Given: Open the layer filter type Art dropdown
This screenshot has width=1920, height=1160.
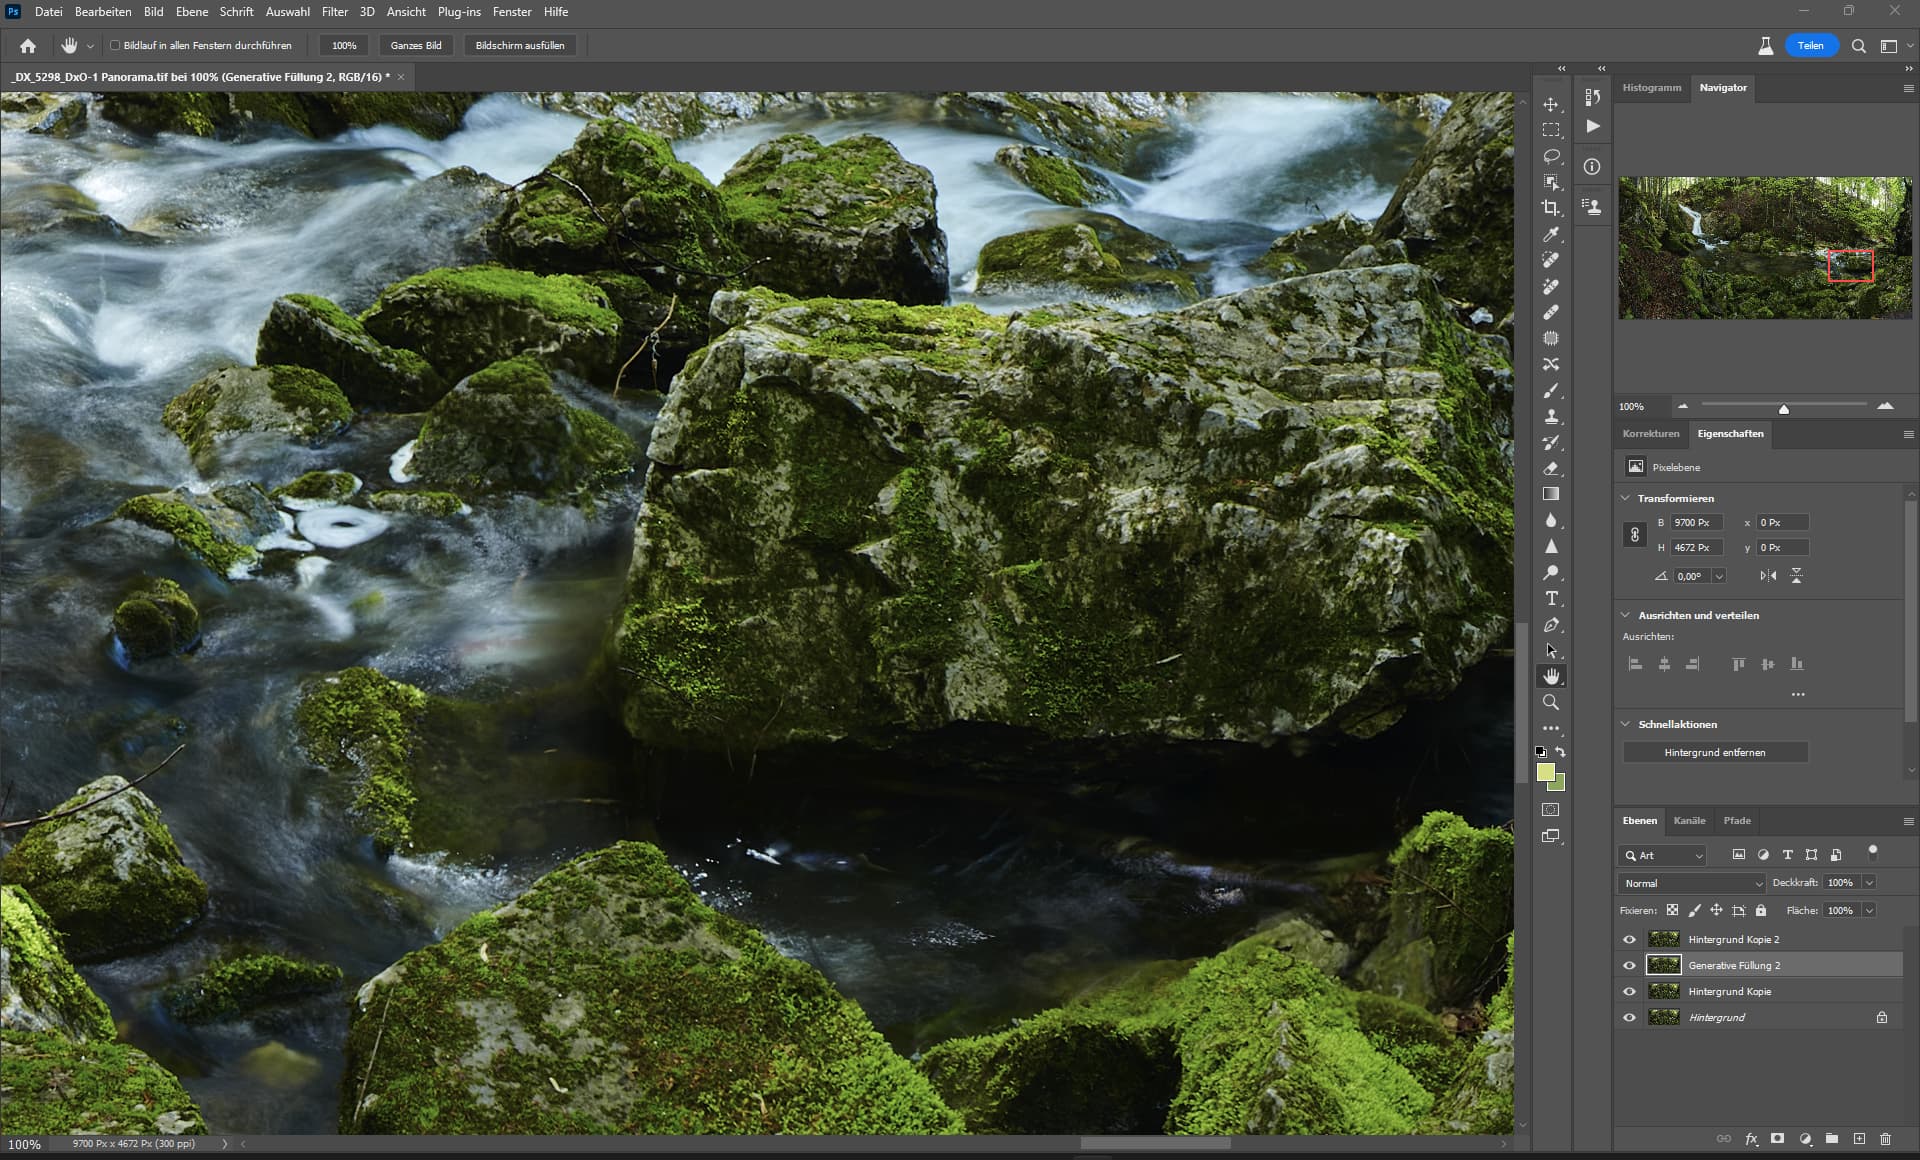Looking at the screenshot, I should coord(1663,856).
